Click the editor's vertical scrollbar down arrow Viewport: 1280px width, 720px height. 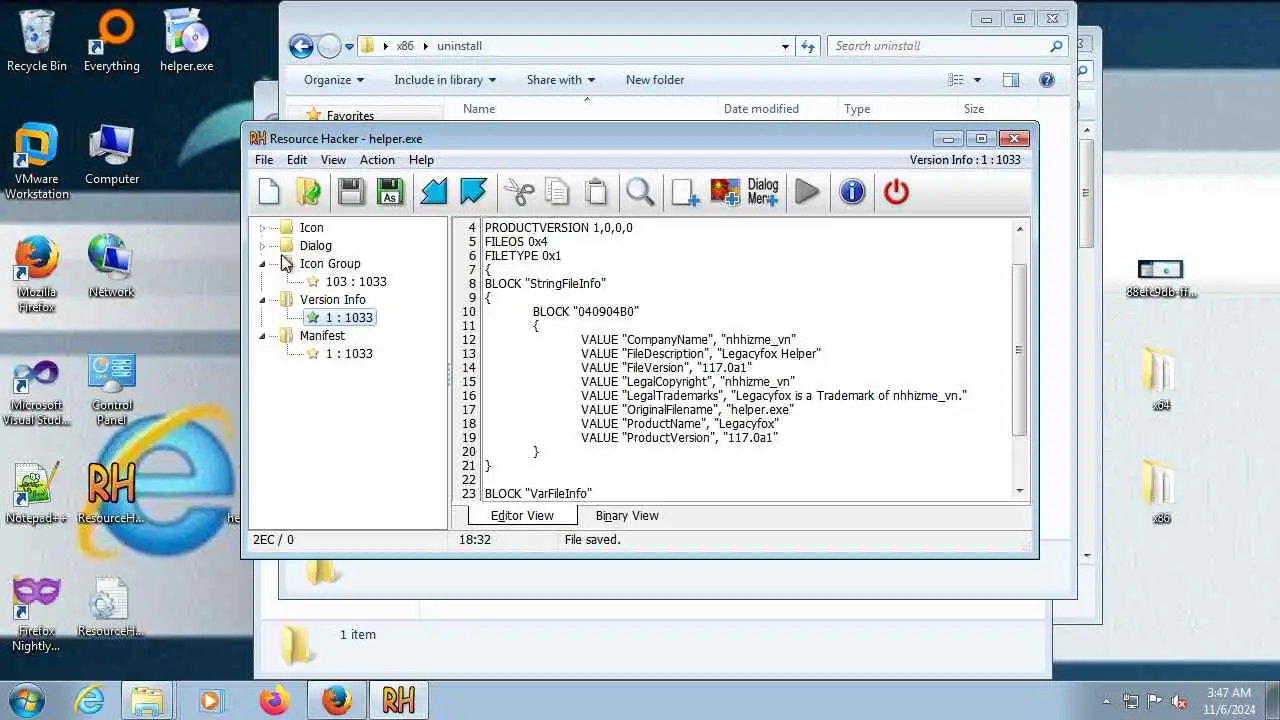(1020, 490)
